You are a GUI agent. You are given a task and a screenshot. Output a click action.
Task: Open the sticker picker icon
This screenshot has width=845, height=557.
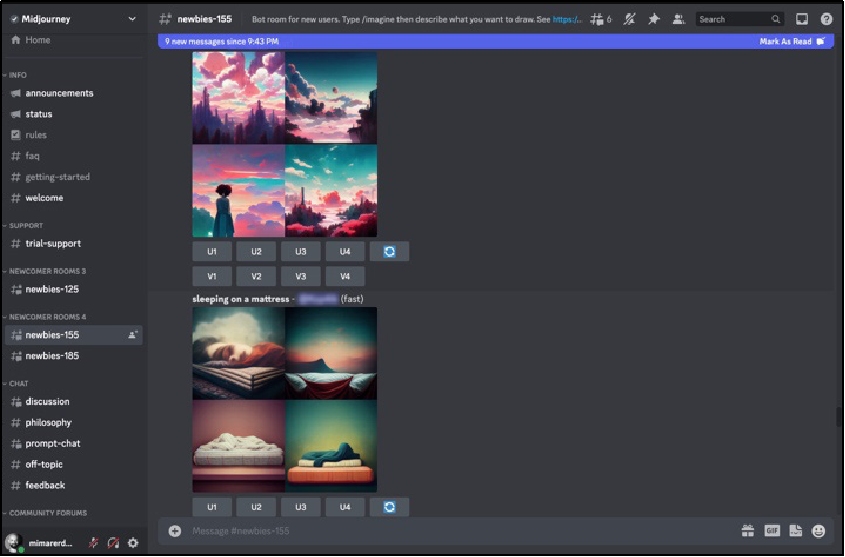pyautogui.click(x=796, y=531)
